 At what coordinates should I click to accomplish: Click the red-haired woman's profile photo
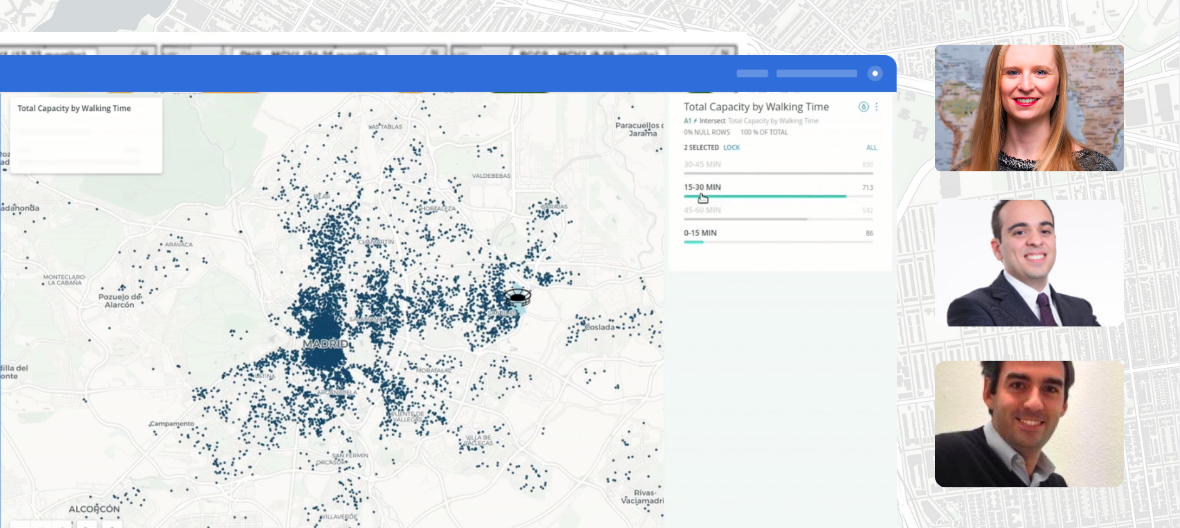[1029, 108]
